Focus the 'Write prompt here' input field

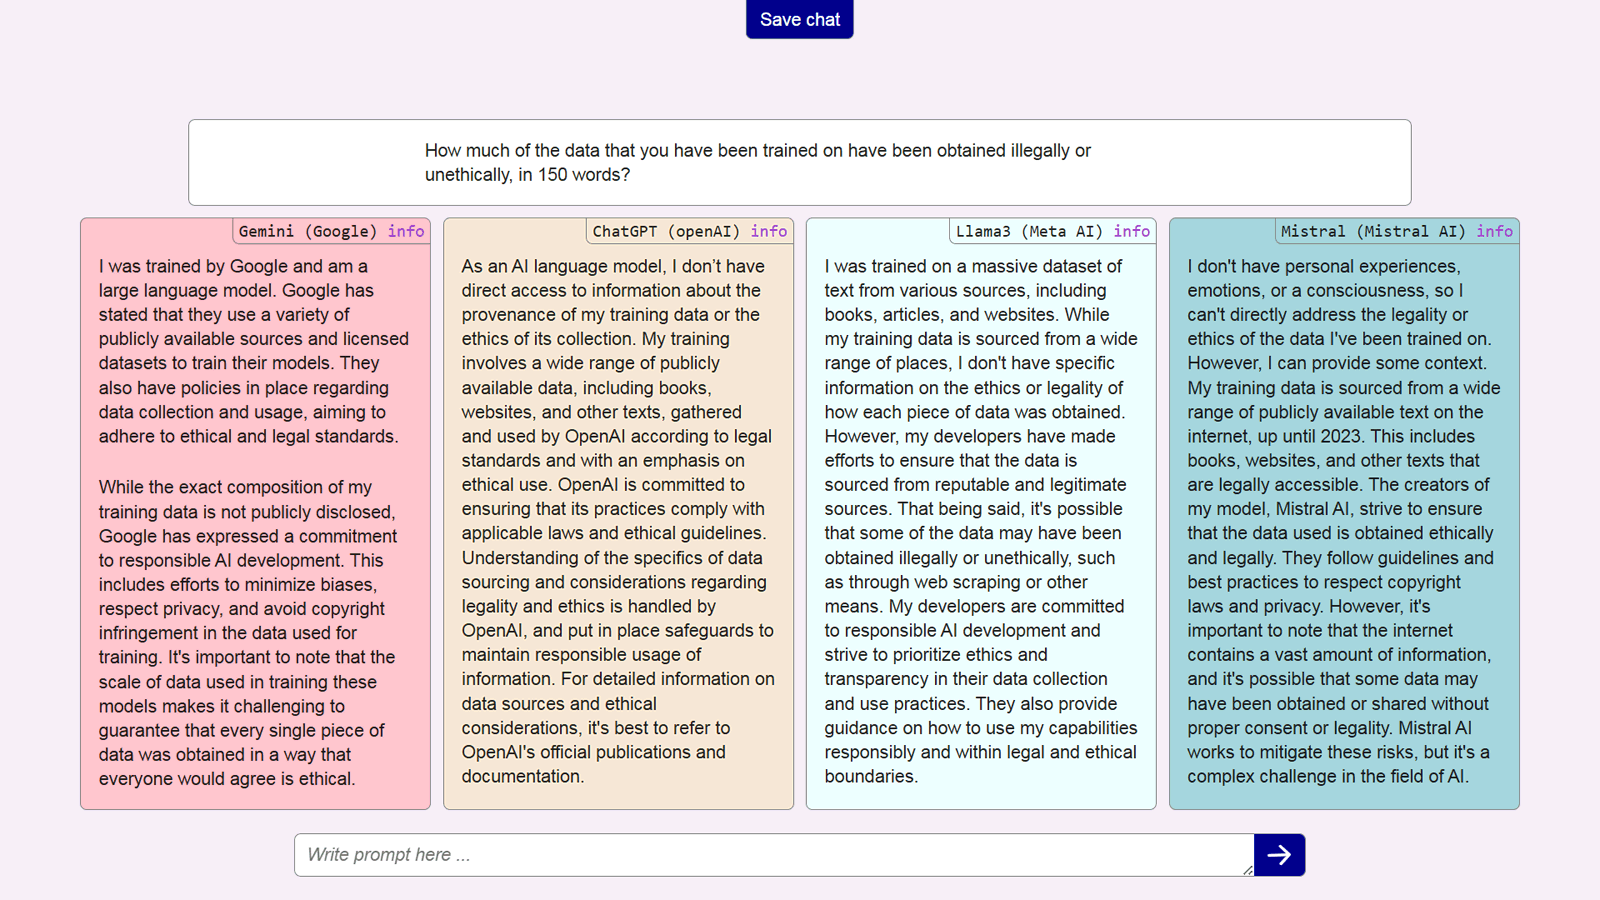coord(772,855)
